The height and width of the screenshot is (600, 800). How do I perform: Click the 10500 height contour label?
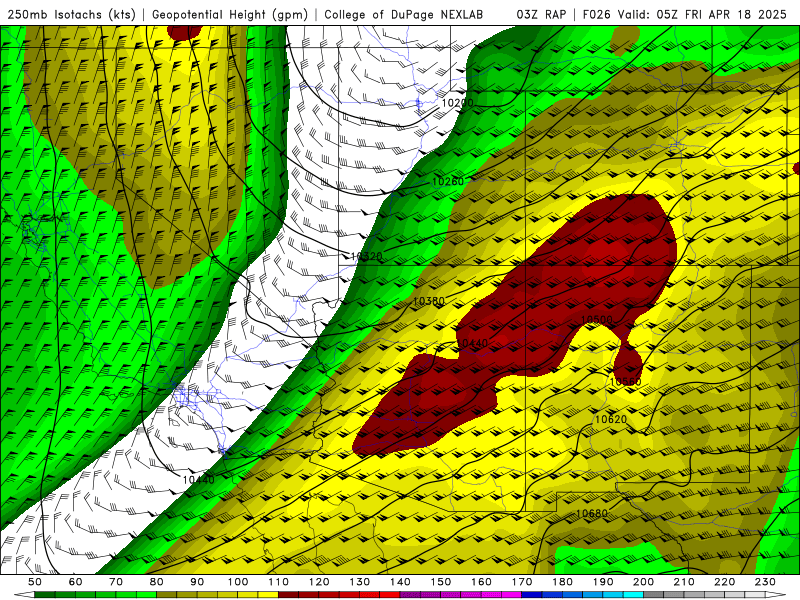[596, 320]
